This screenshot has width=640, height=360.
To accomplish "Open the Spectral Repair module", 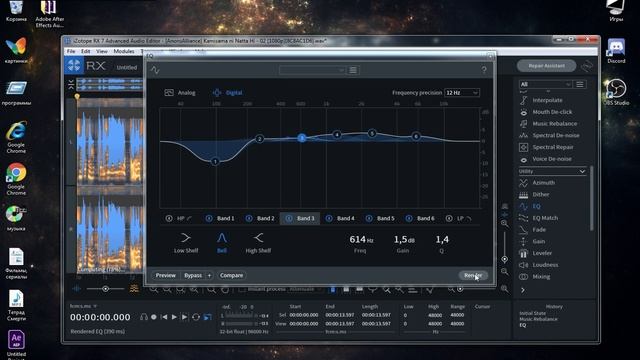I will tap(553, 147).
